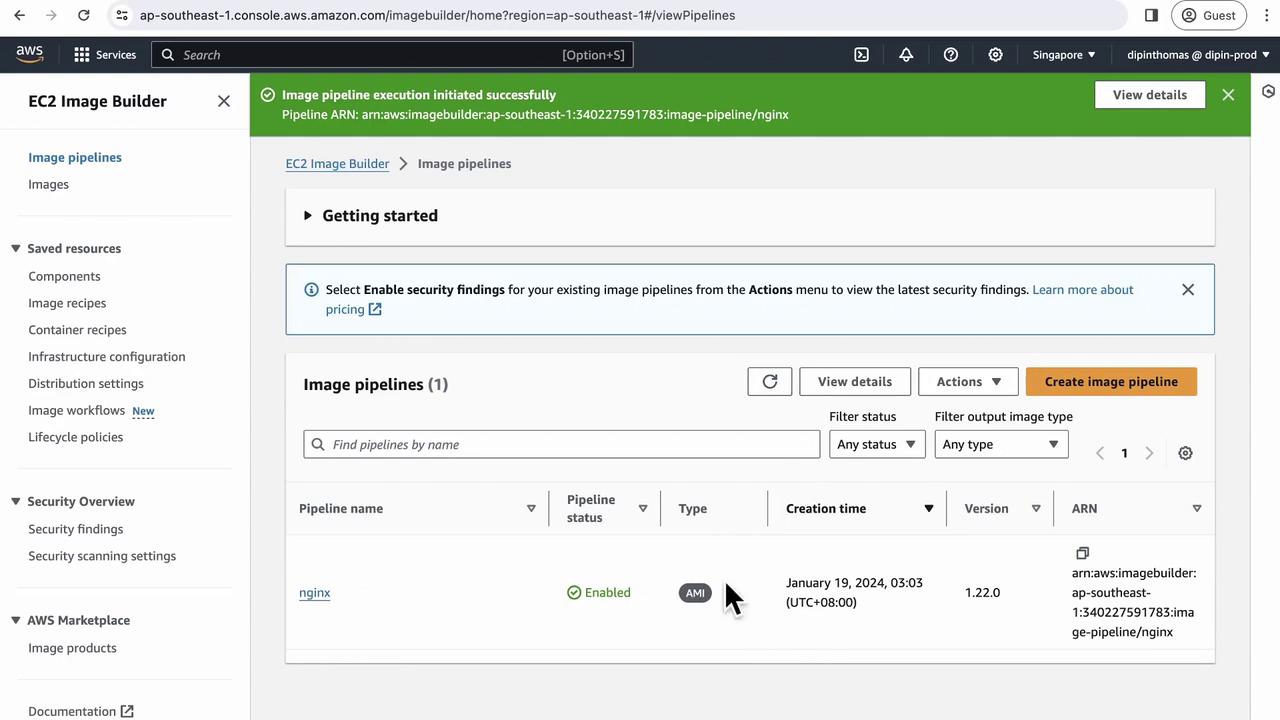Click the Enabled status of nginx
The width and height of the screenshot is (1280, 720).
click(599, 593)
